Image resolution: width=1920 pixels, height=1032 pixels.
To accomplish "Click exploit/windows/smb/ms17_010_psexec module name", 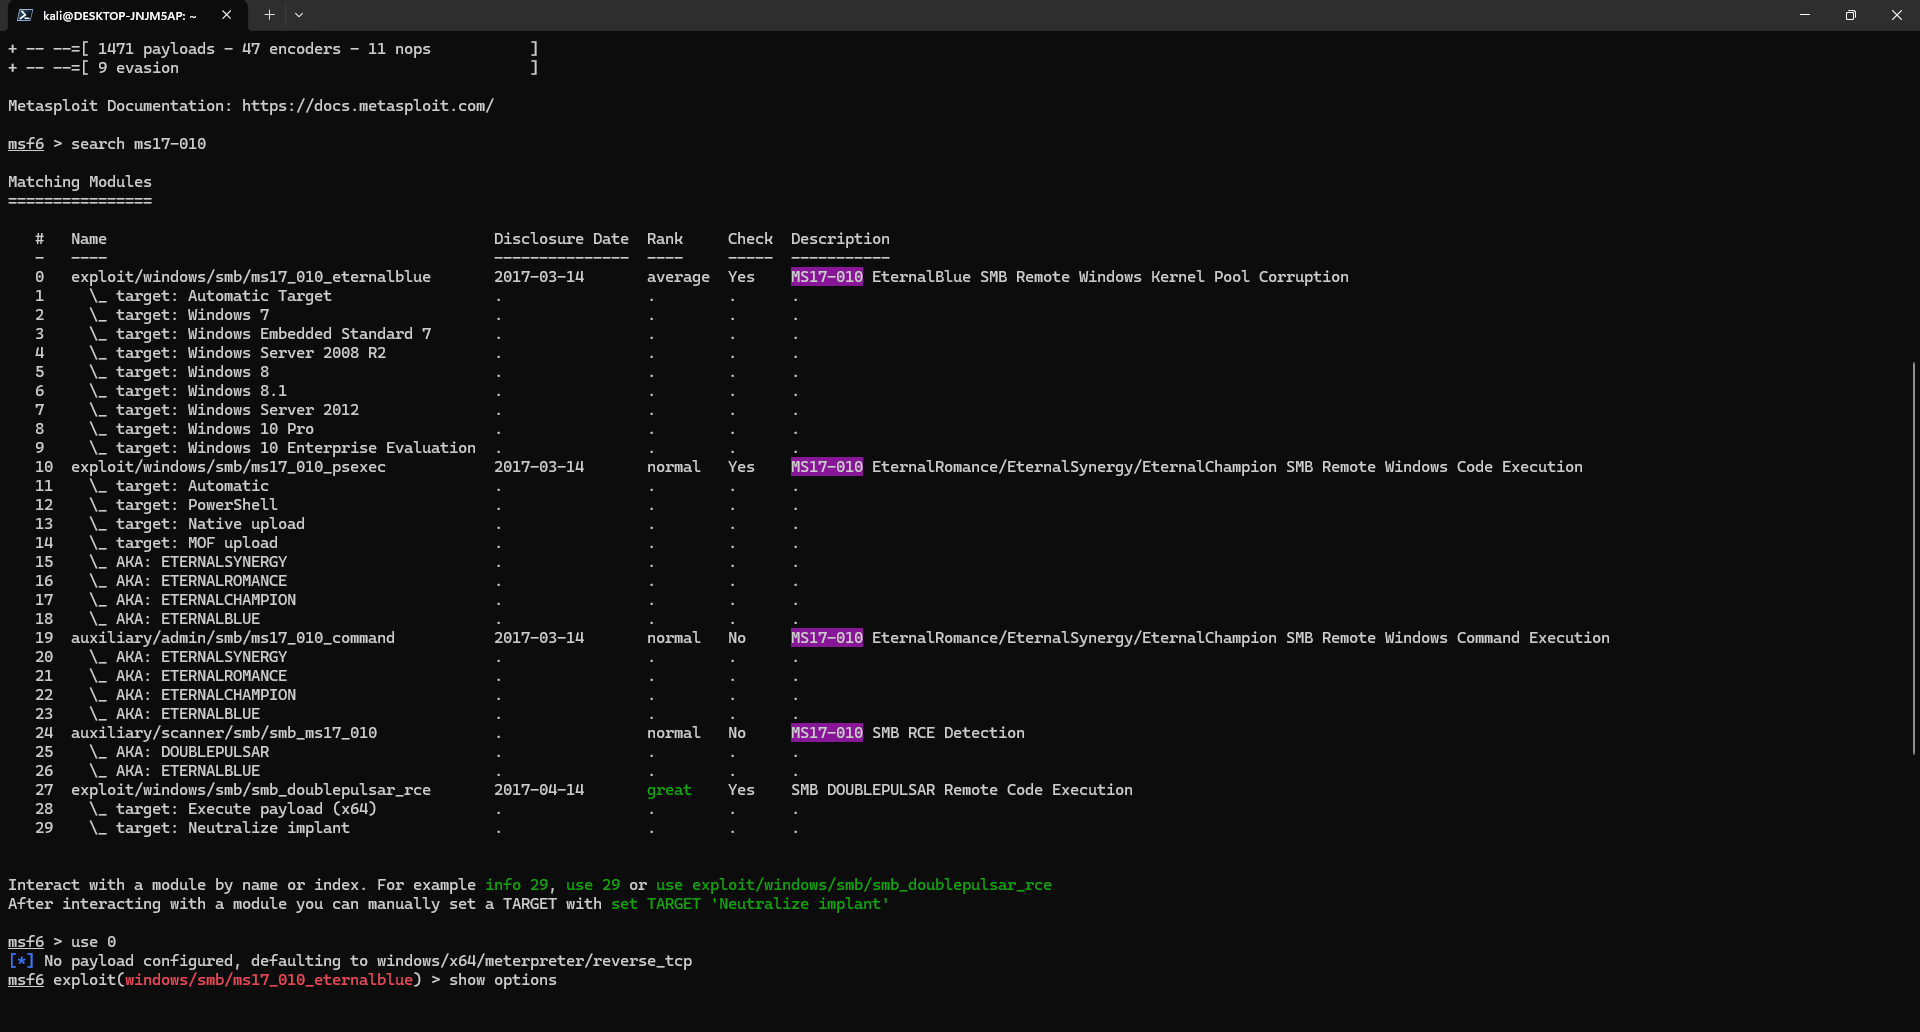I will 228,467.
